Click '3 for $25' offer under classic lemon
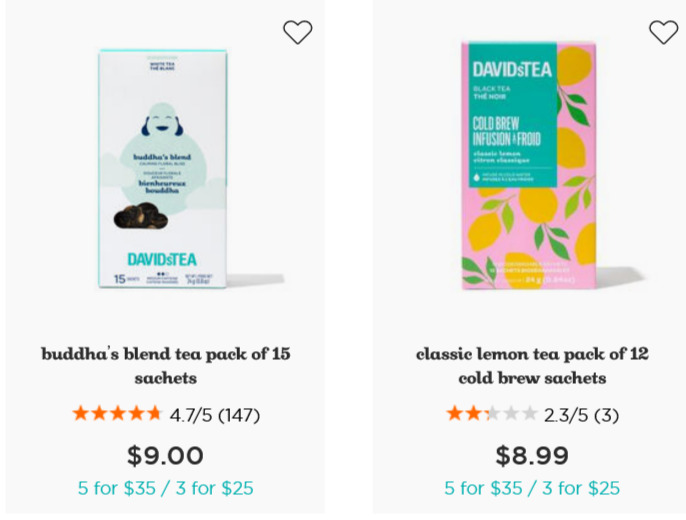The width and height of the screenshot is (686, 520). 581,488
